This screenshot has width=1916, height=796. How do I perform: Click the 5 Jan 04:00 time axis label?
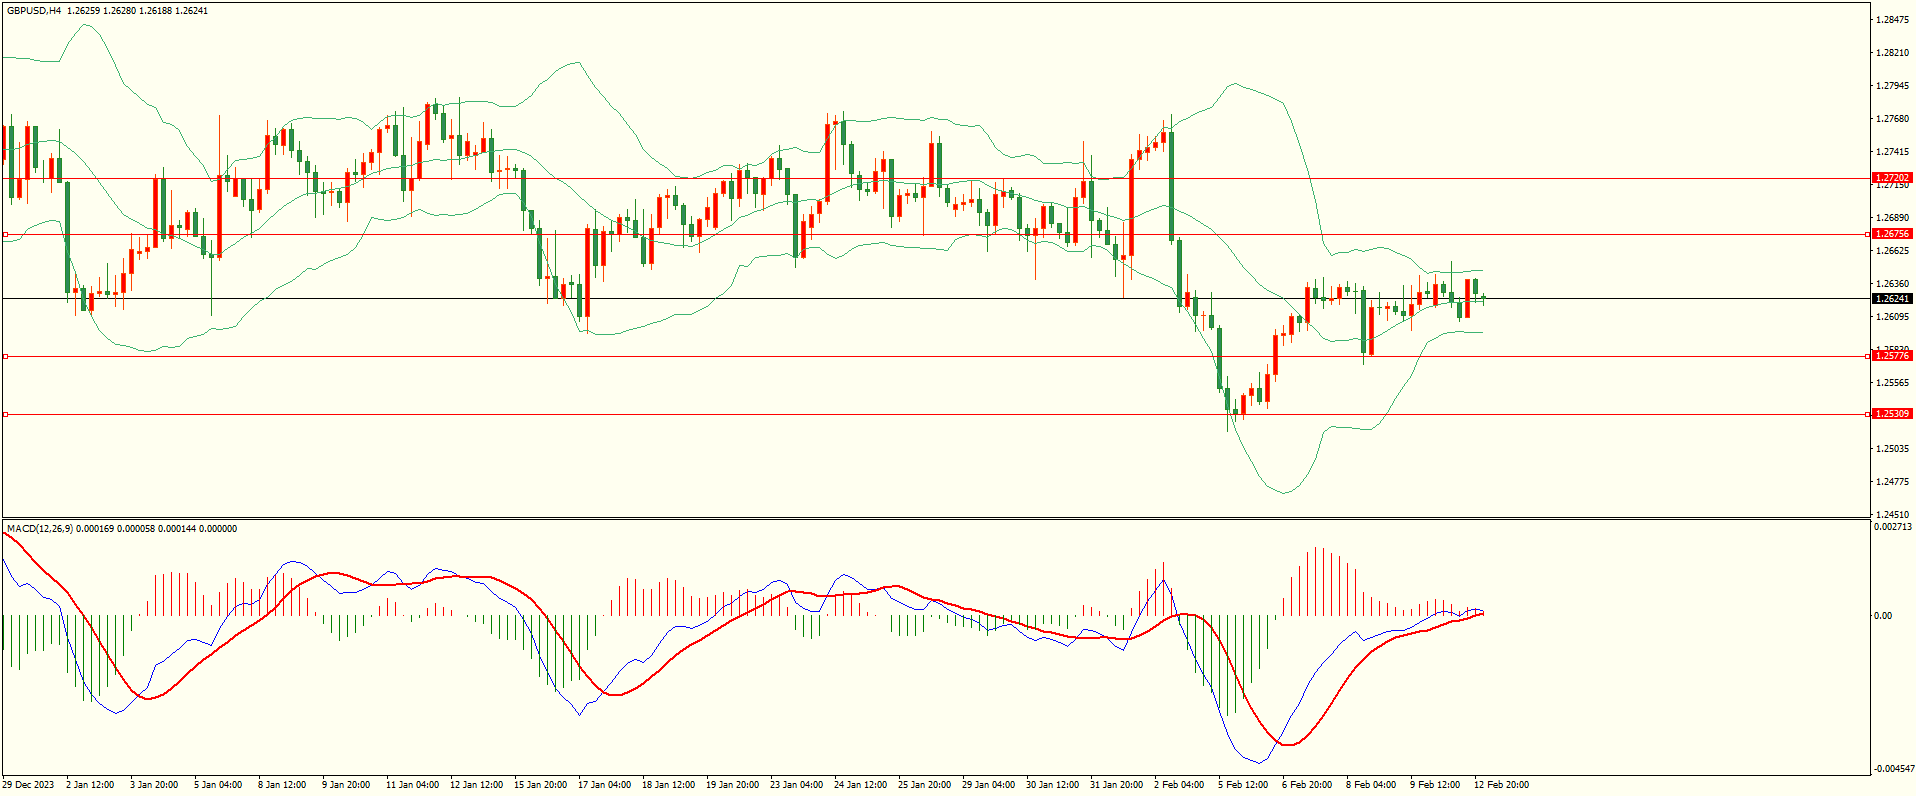[218, 785]
